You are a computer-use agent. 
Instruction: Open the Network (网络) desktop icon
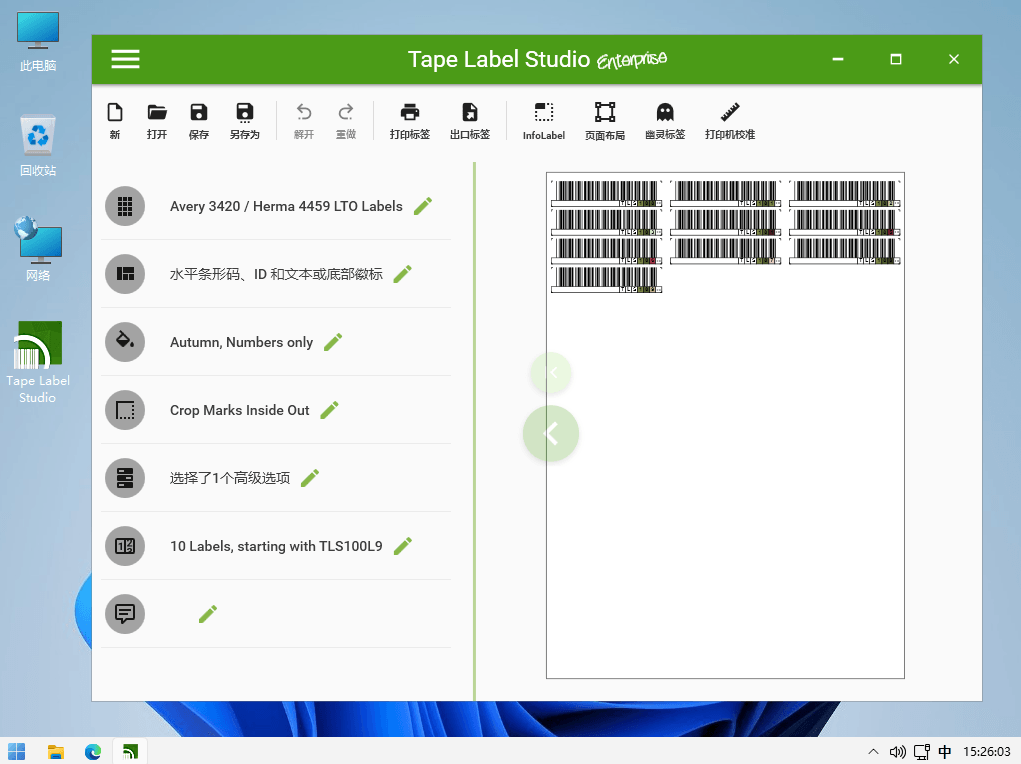pos(38,249)
